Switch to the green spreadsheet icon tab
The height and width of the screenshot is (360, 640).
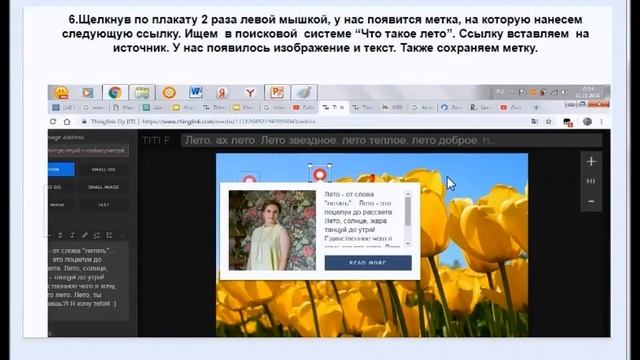pos(153,107)
